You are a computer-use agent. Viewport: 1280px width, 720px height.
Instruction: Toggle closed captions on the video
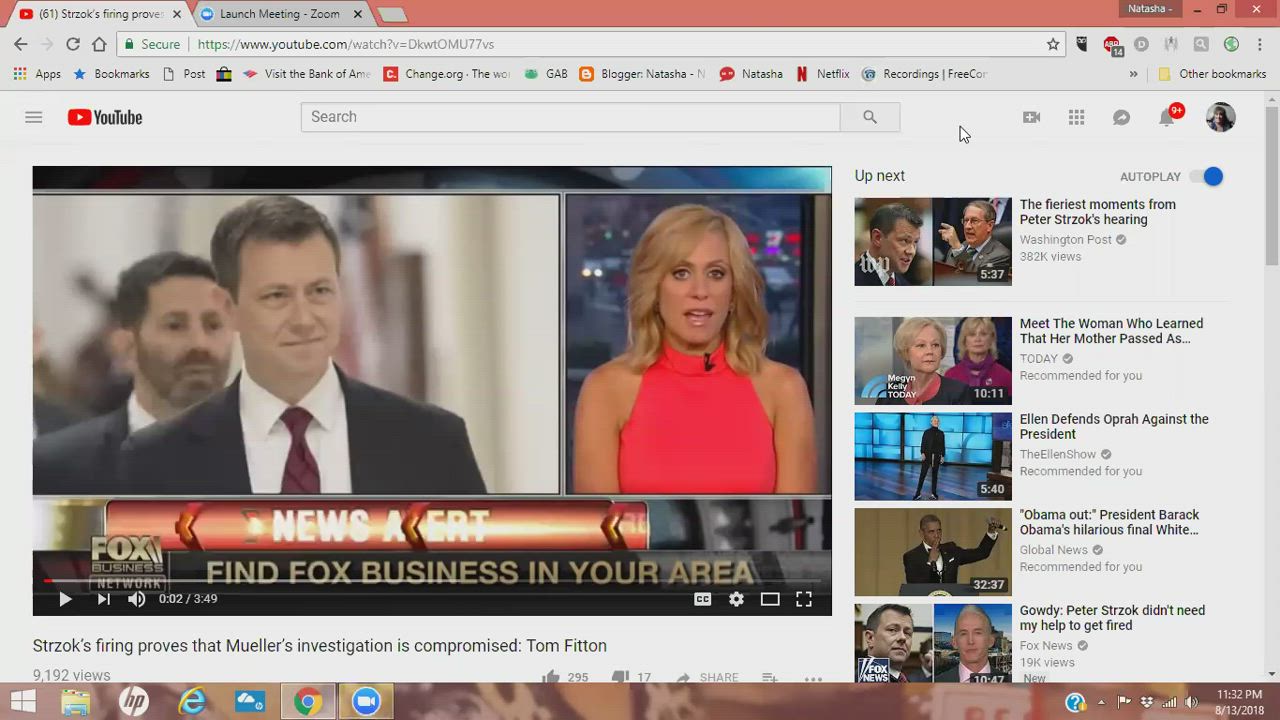(703, 599)
